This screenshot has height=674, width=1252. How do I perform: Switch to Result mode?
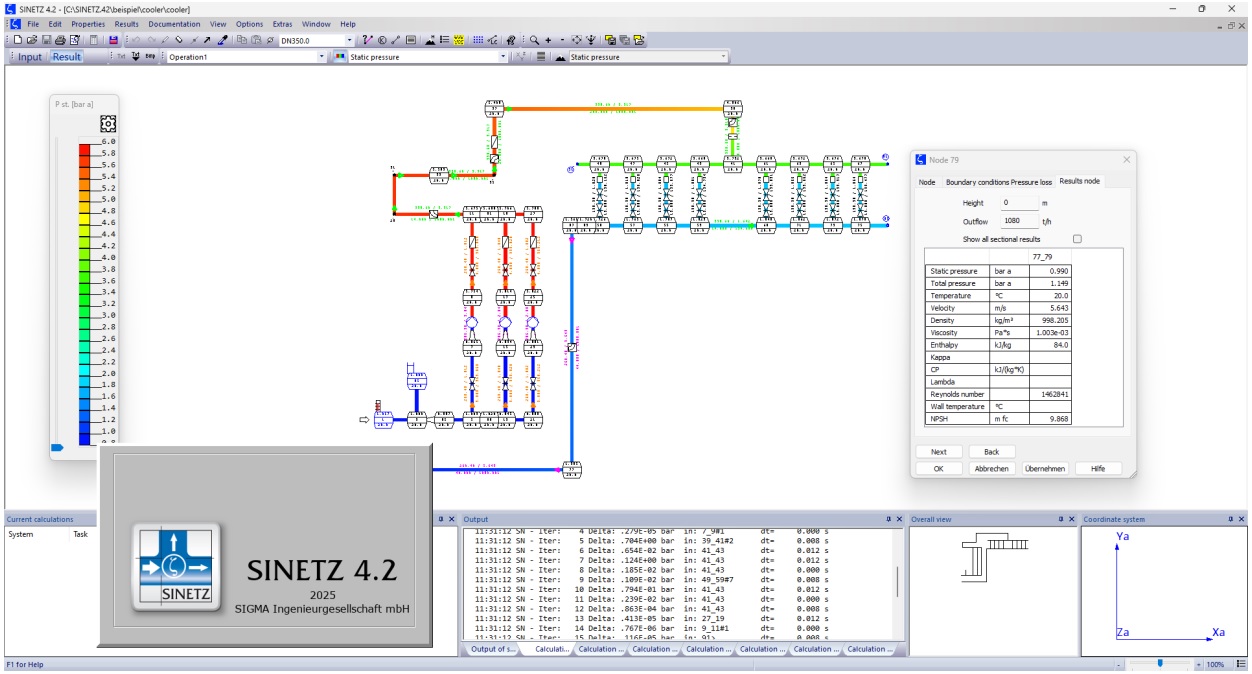67,57
